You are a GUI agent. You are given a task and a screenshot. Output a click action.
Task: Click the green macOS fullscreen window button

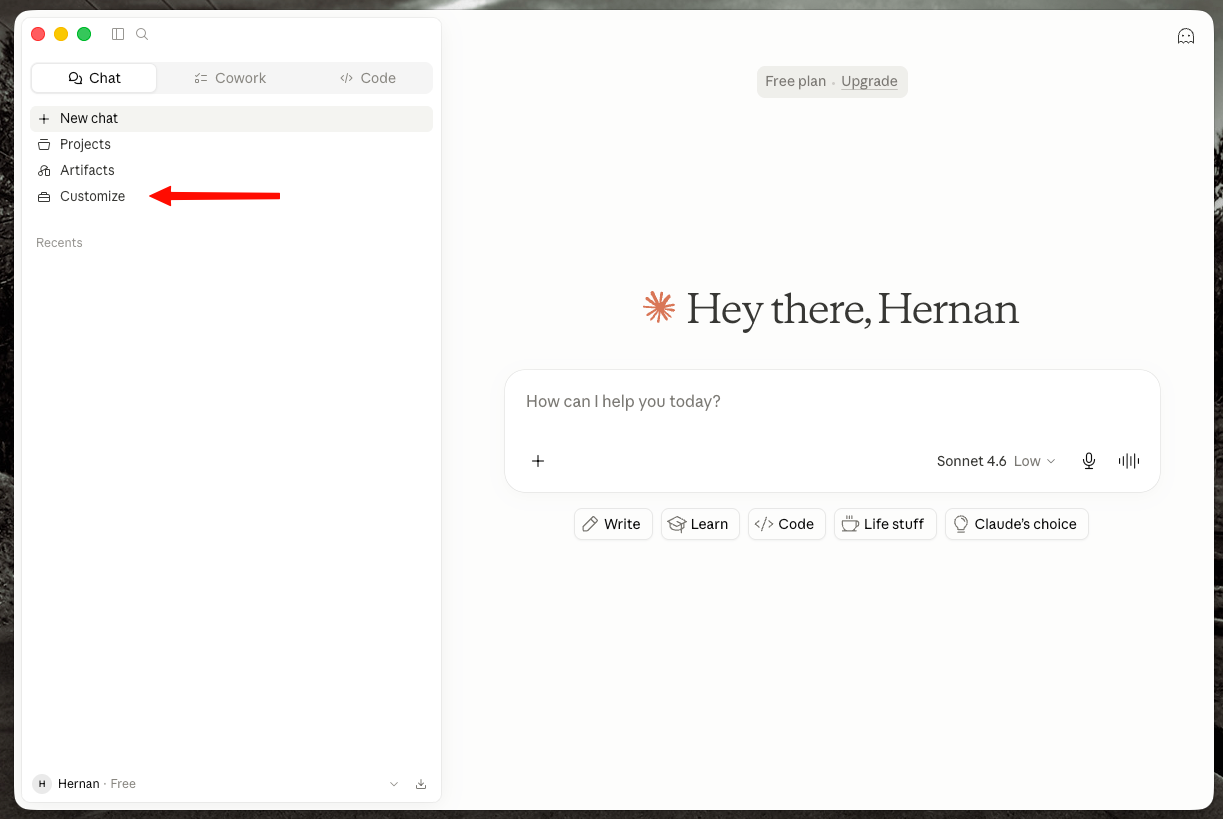[84, 34]
